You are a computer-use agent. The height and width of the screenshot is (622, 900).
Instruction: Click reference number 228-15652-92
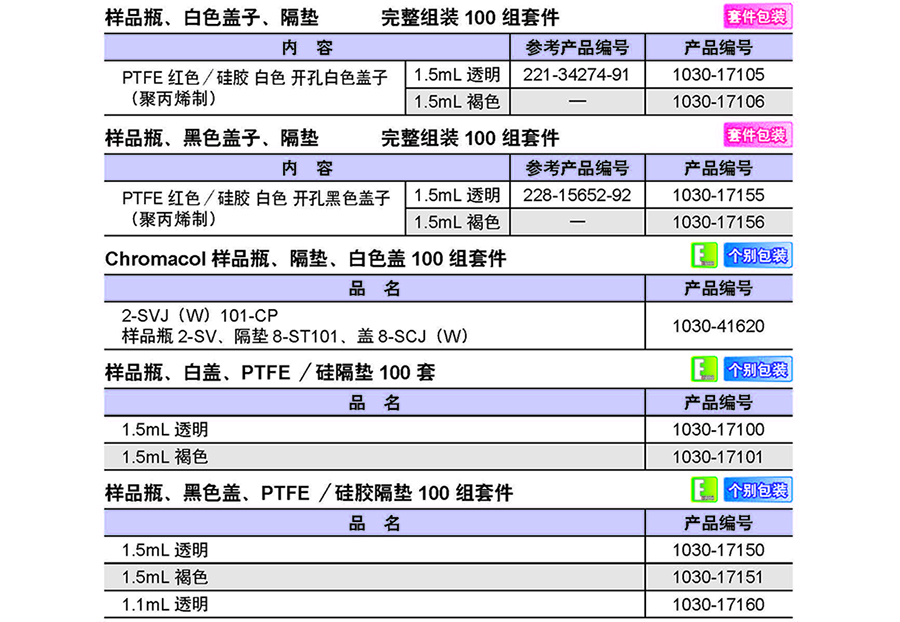coord(578,196)
